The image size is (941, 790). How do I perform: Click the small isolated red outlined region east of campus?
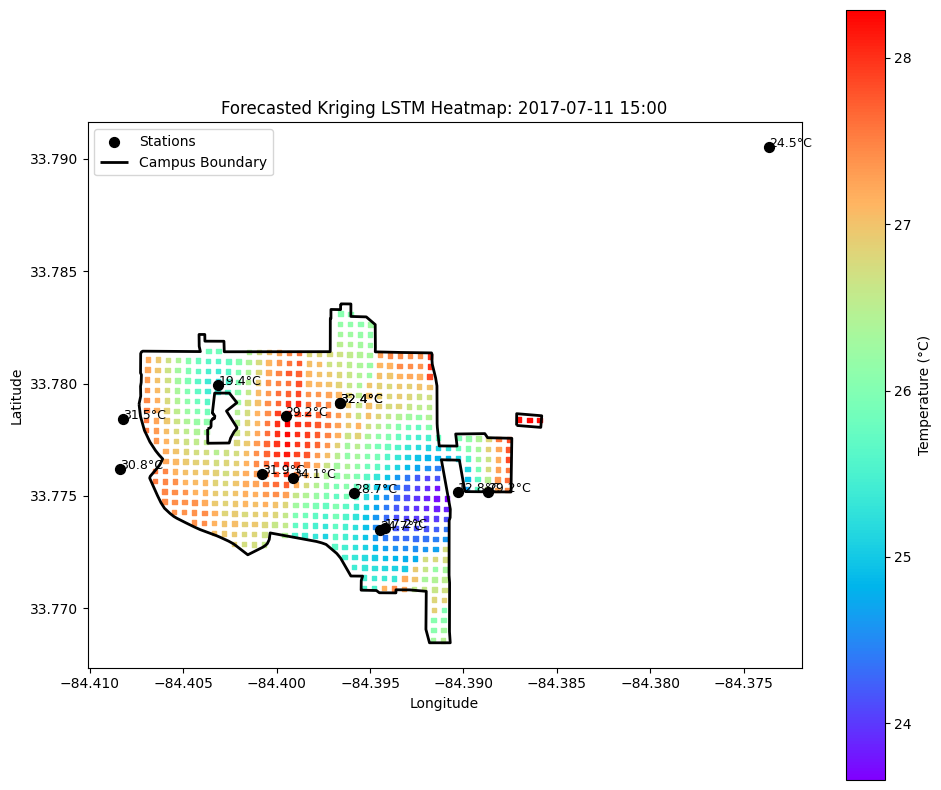(x=529, y=420)
